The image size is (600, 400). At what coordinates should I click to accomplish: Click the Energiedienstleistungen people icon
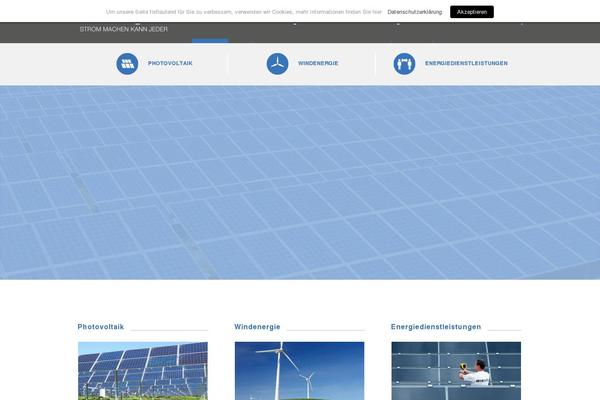point(404,64)
